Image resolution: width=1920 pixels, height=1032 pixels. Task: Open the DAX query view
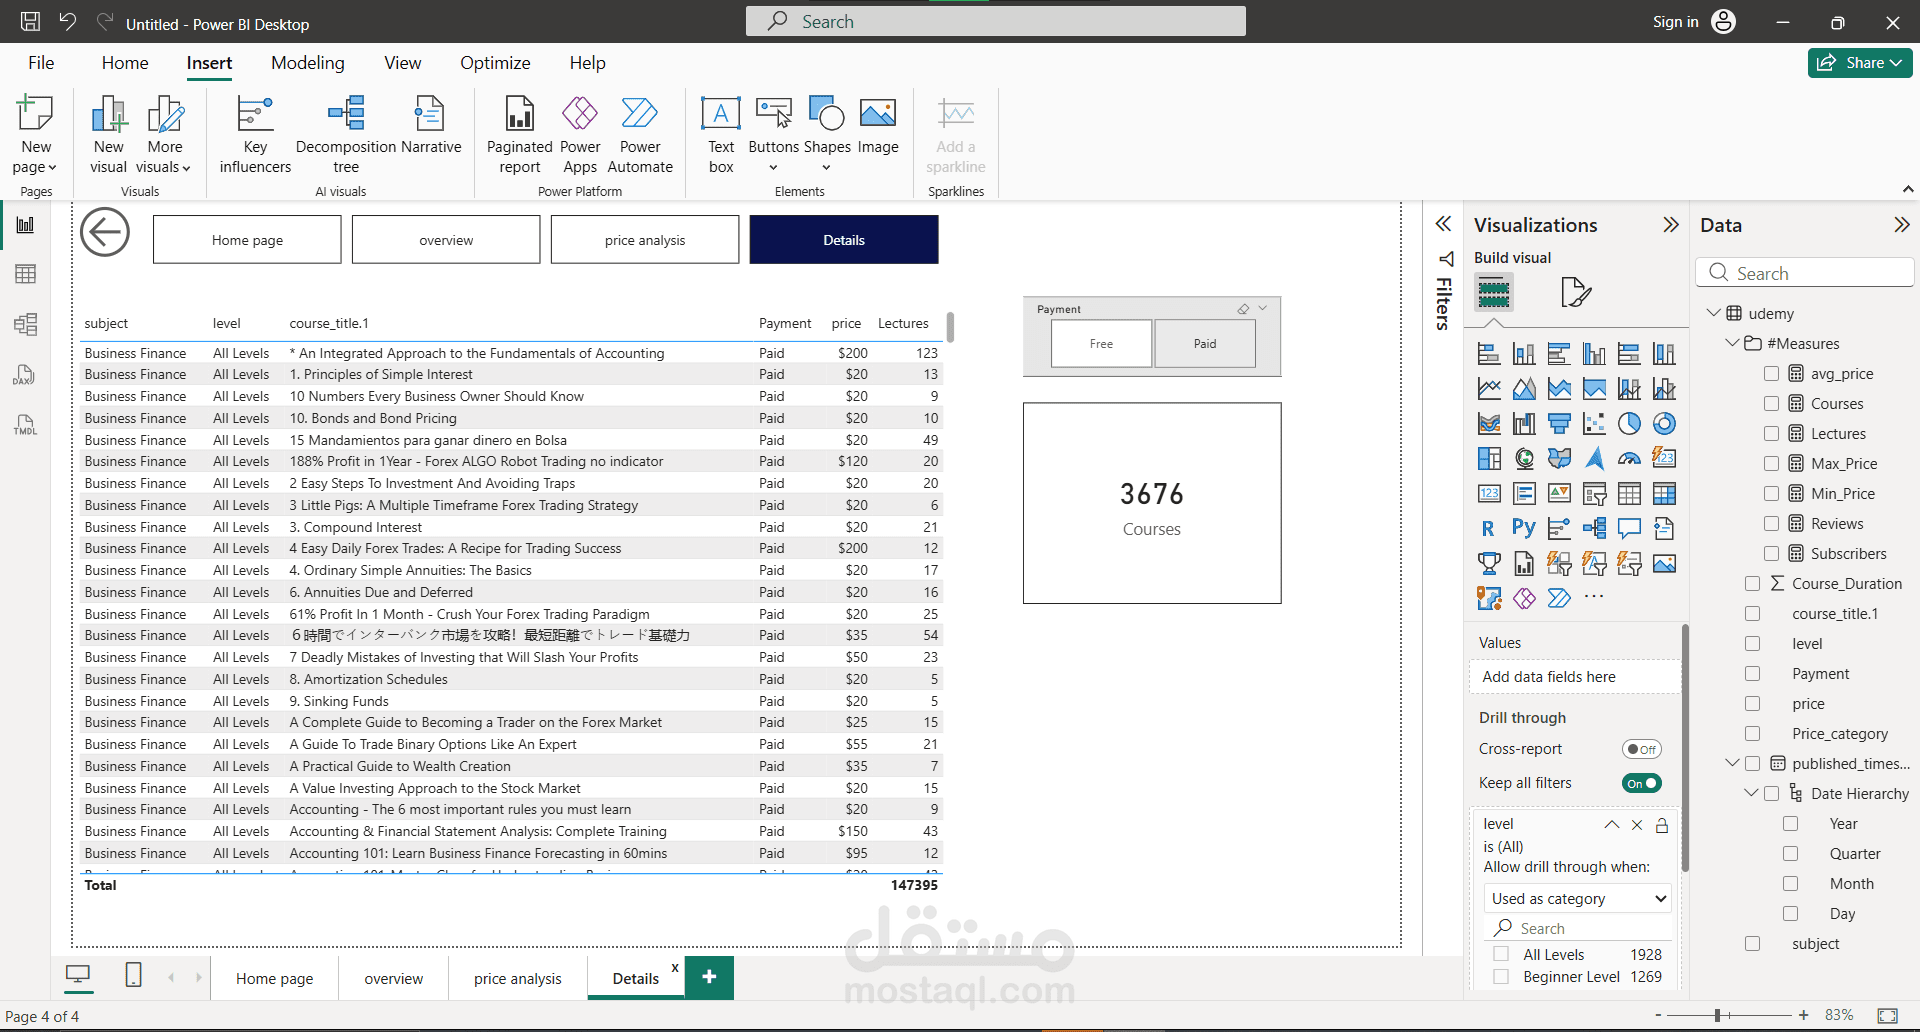click(25, 375)
